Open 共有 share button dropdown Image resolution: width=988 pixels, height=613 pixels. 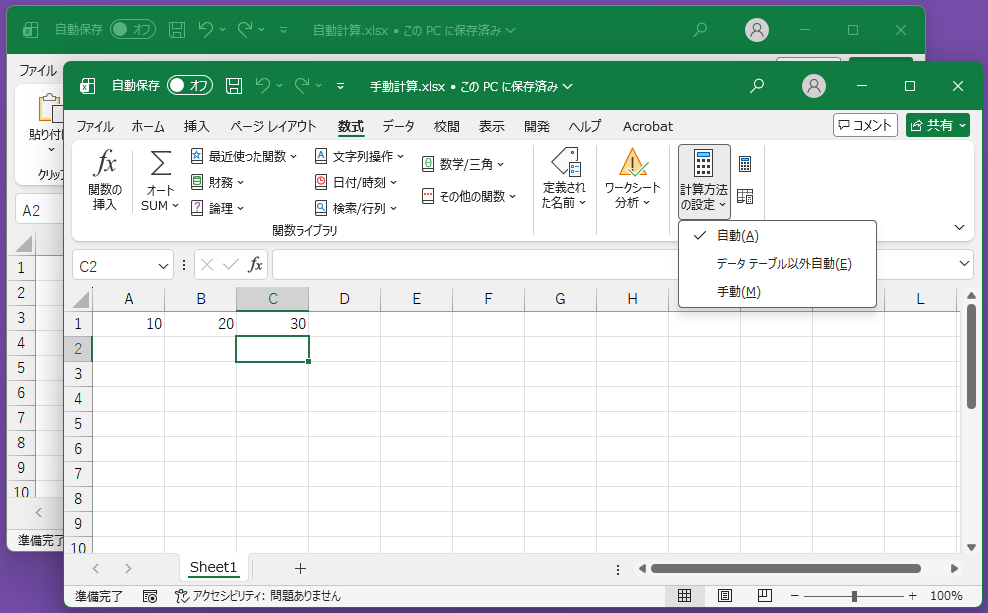point(962,125)
